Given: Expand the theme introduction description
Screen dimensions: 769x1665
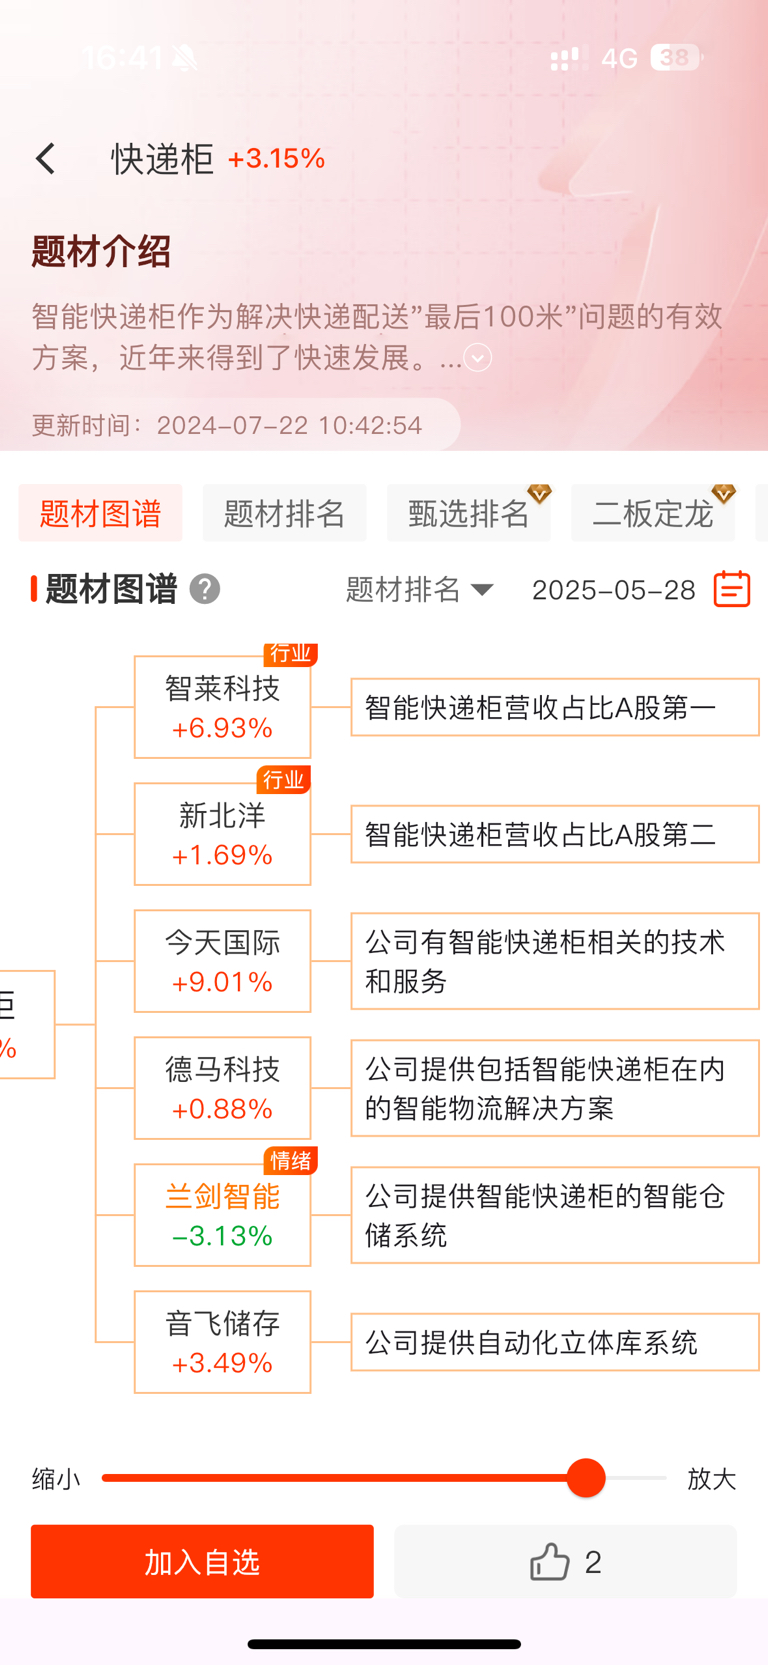Looking at the screenshot, I should 478,358.
